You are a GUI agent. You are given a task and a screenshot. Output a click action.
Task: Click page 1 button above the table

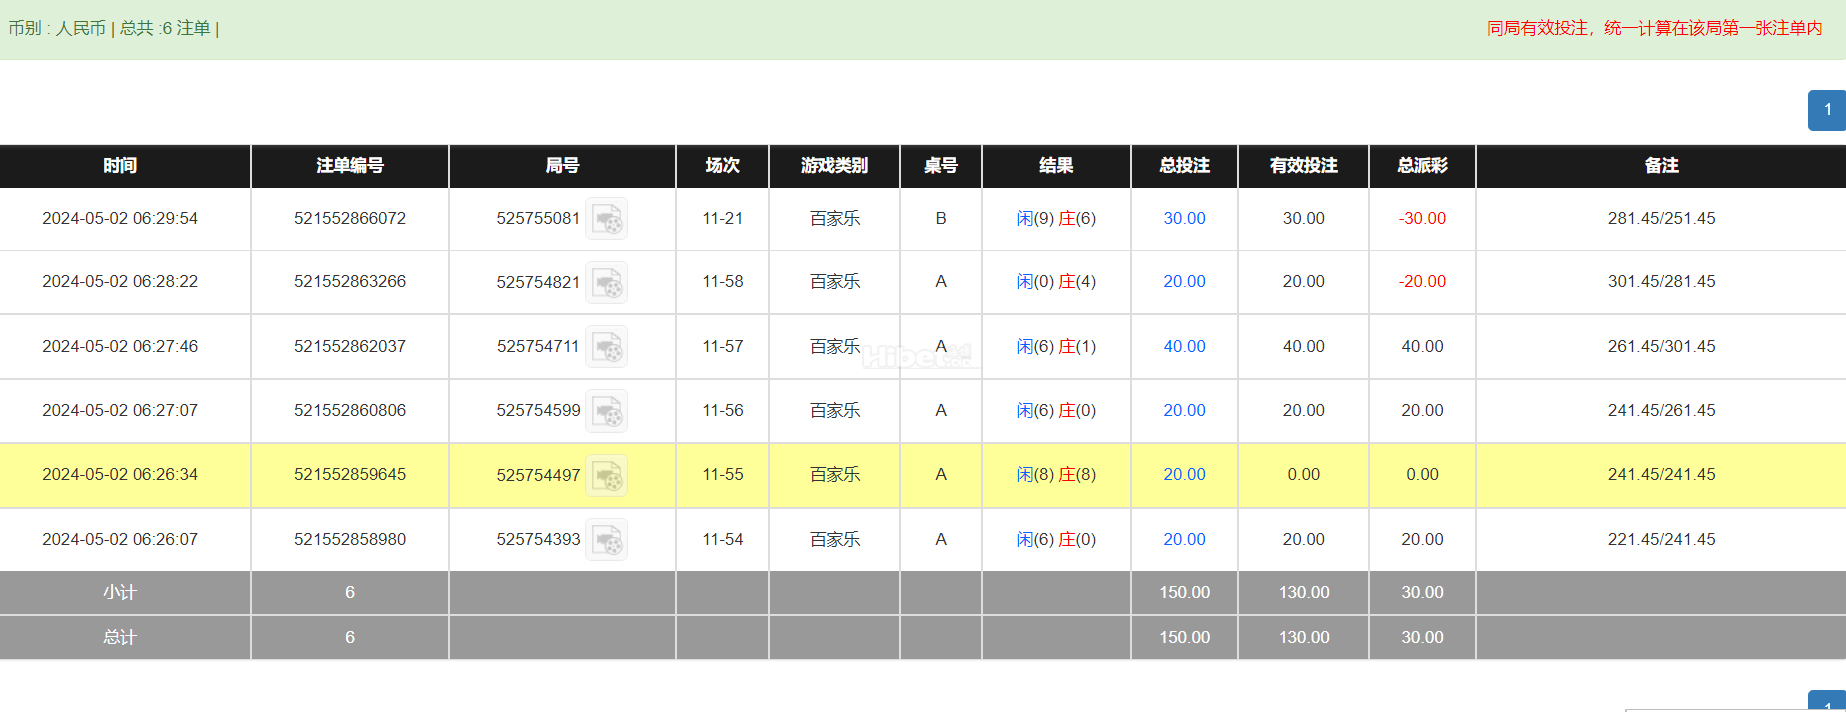1827,110
